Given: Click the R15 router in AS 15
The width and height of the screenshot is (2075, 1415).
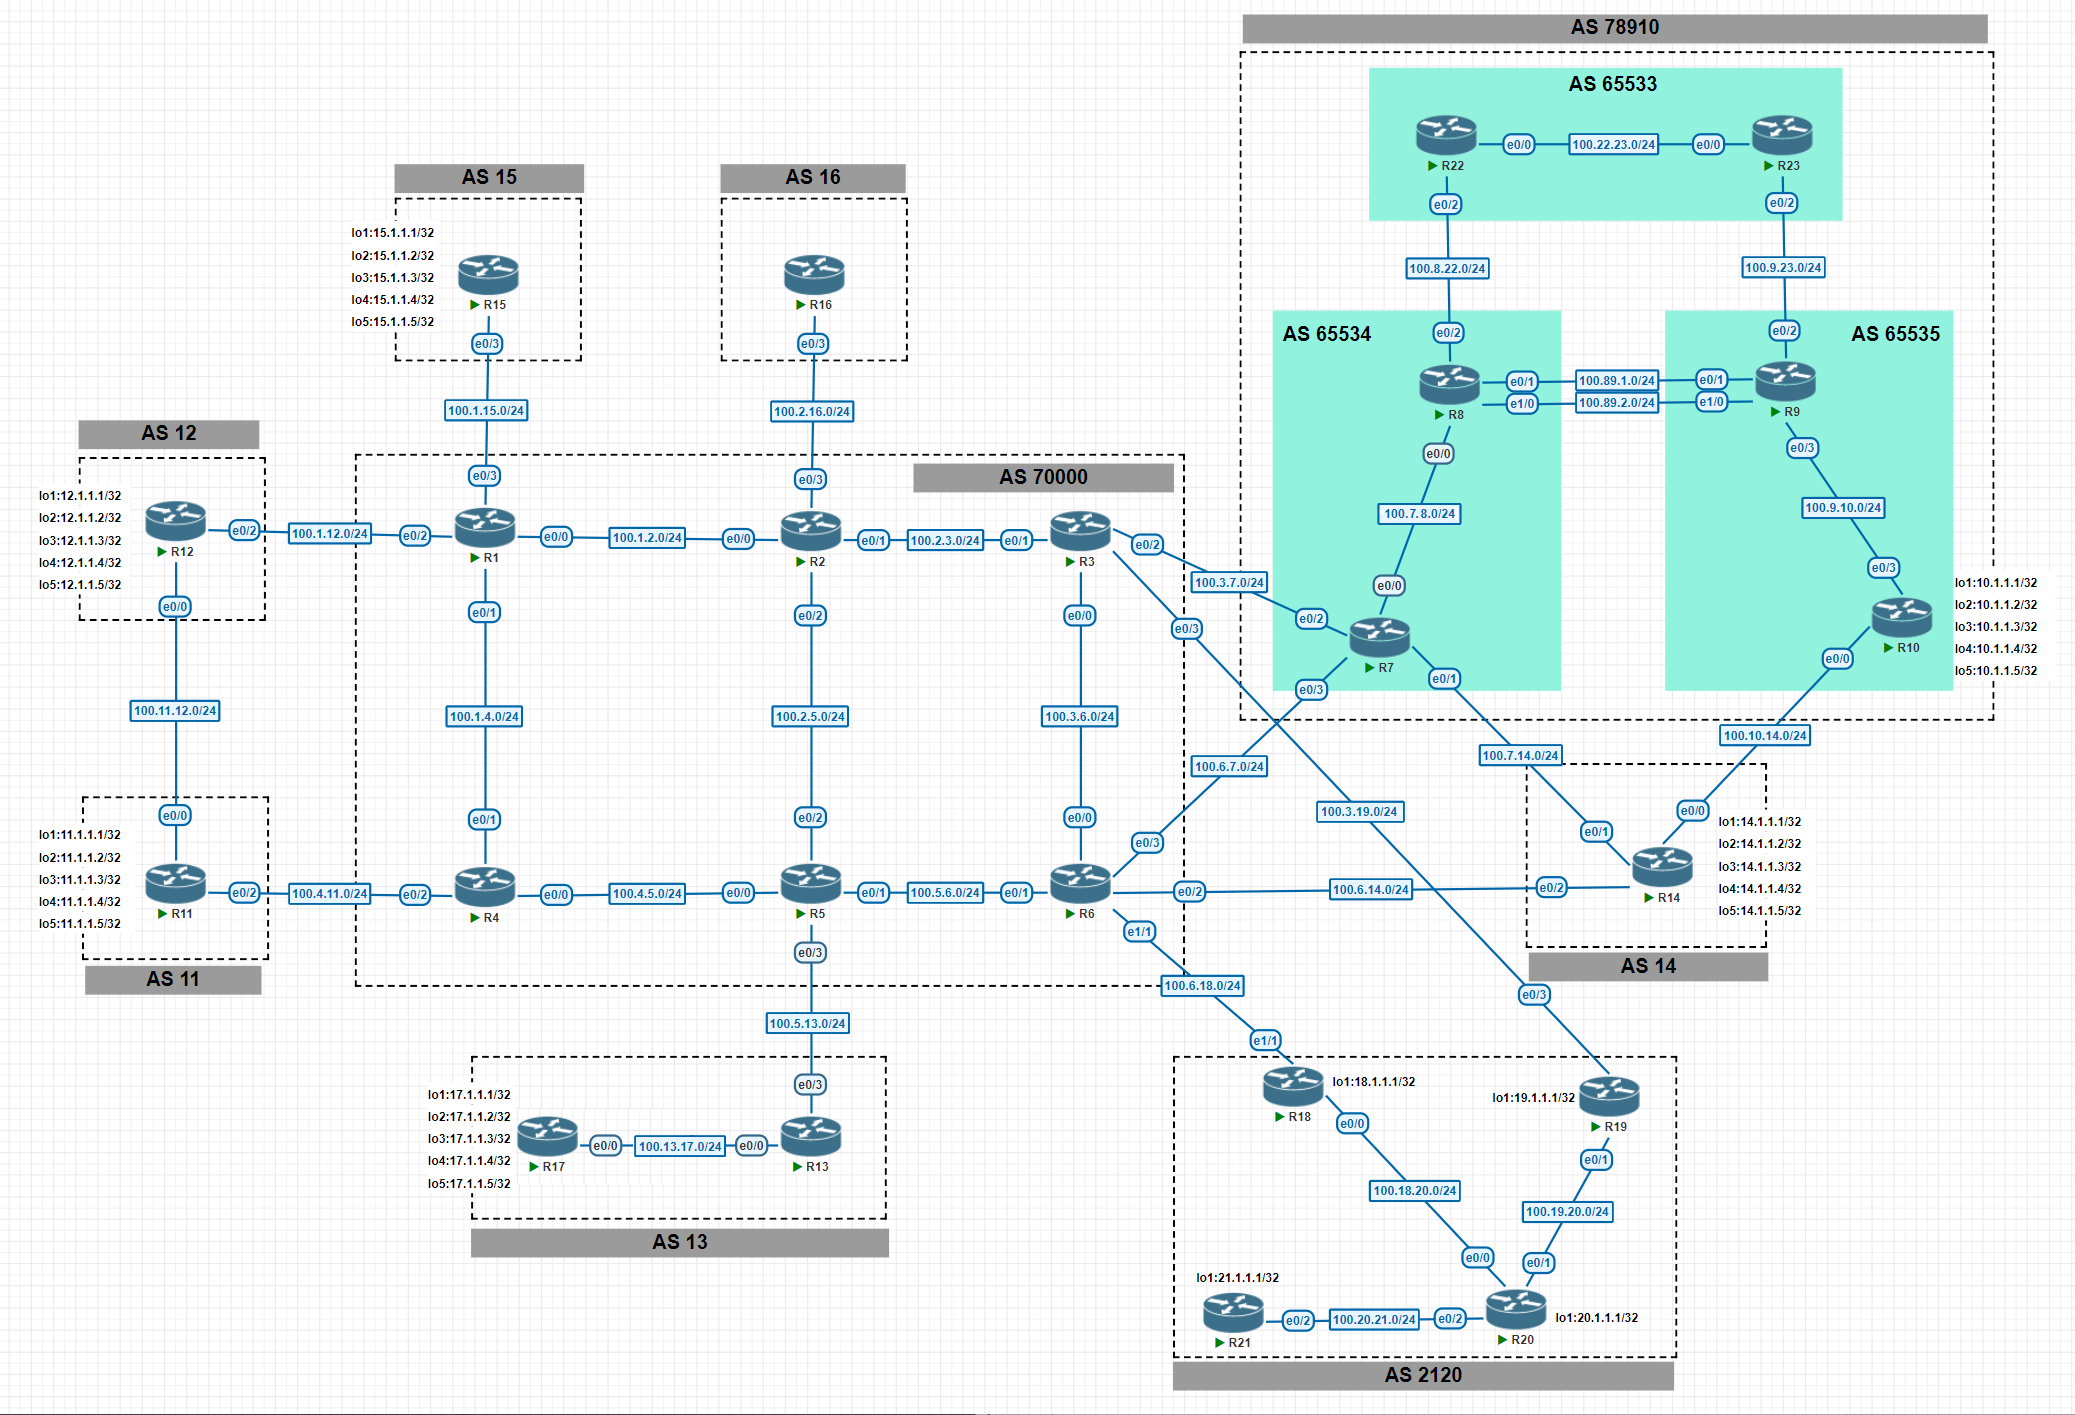Looking at the screenshot, I should (x=488, y=275).
